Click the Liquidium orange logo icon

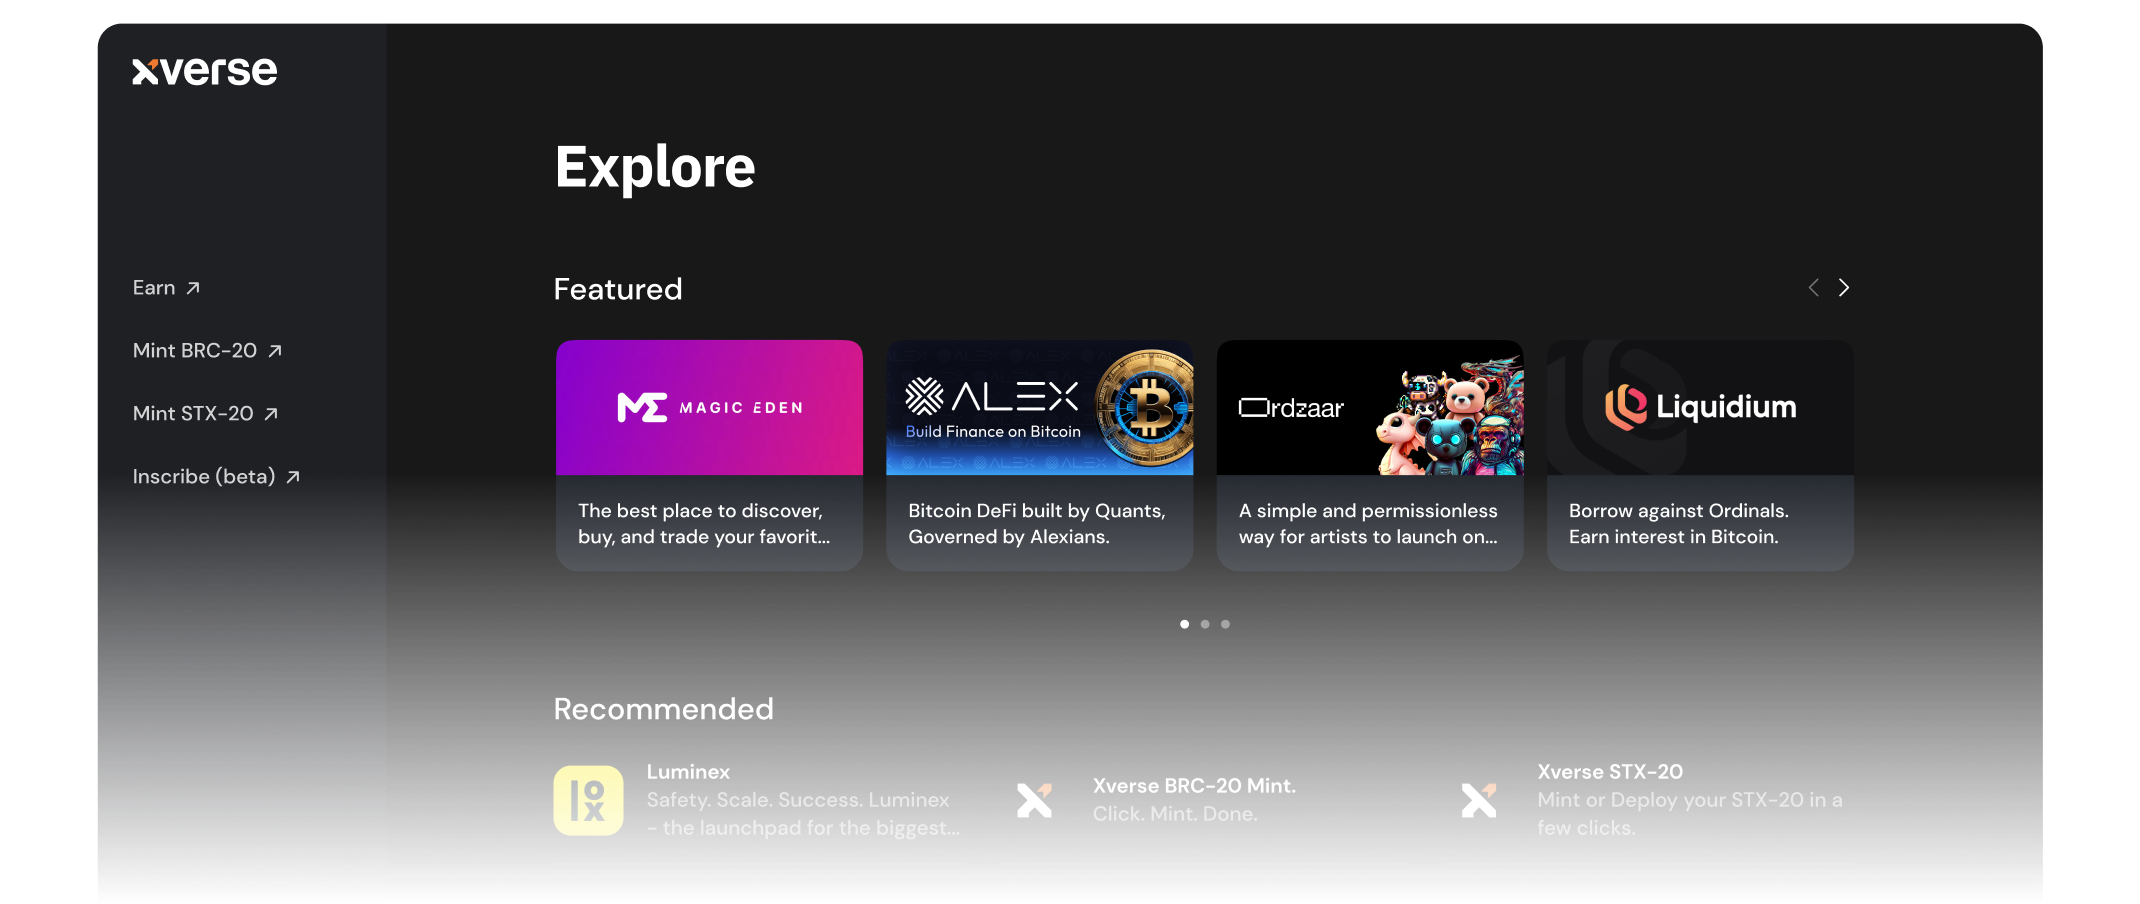tap(1626, 407)
